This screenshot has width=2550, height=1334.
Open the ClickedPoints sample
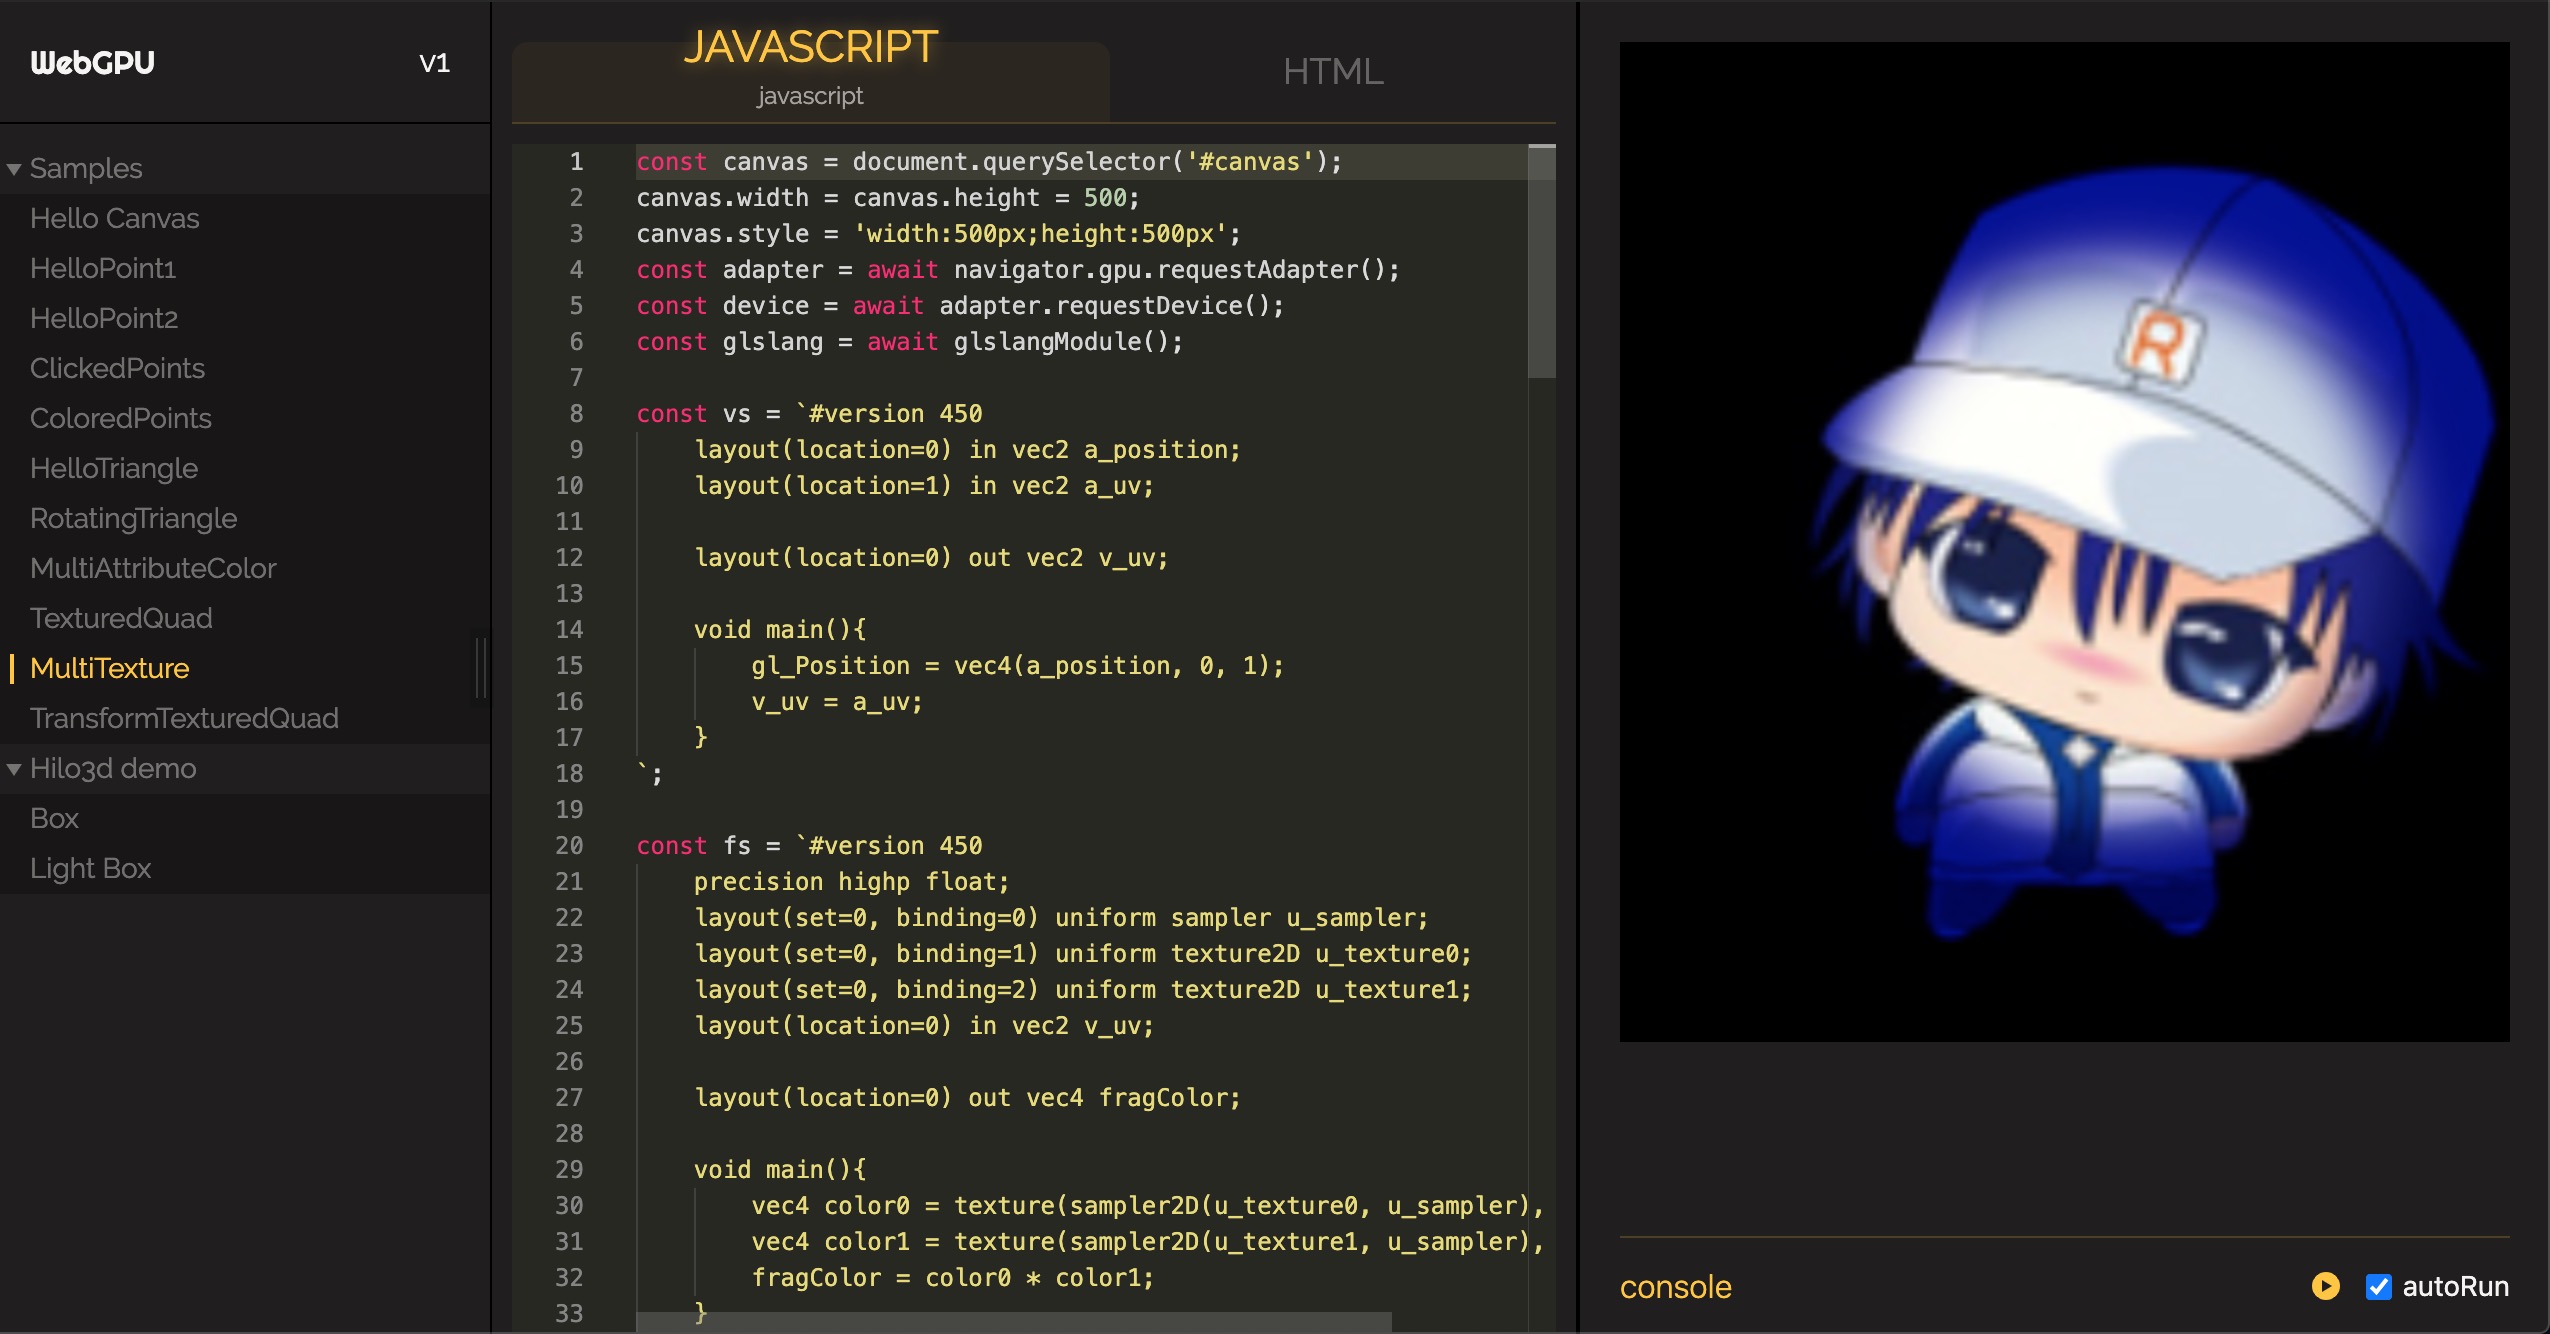117,368
